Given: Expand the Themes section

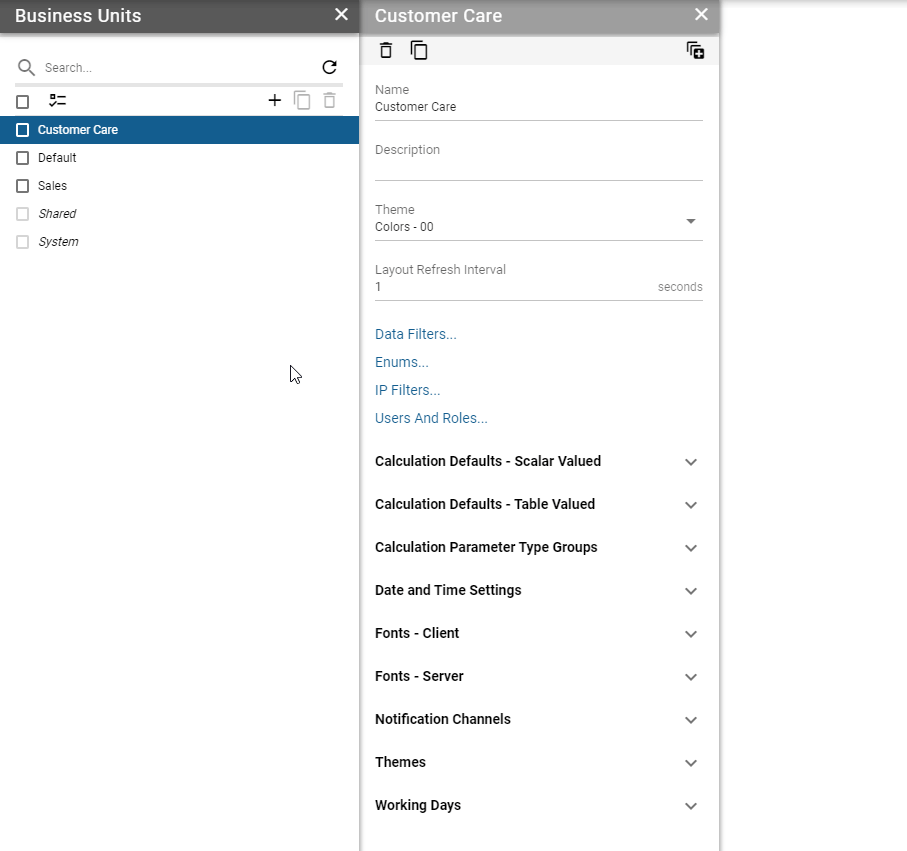Looking at the screenshot, I should pyautogui.click(x=690, y=763).
